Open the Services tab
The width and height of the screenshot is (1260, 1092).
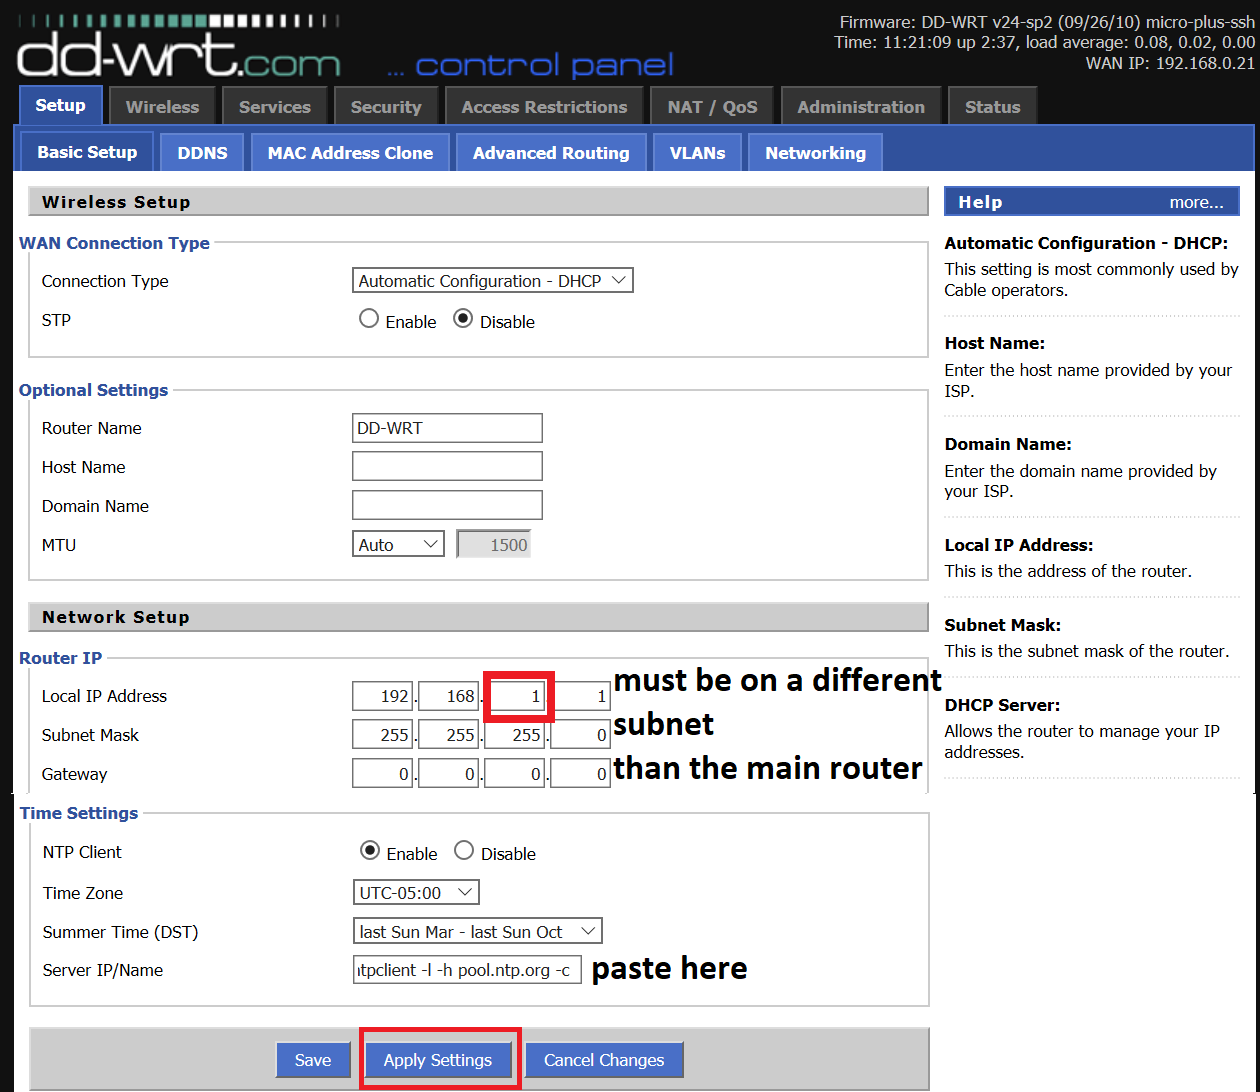point(274,106)
